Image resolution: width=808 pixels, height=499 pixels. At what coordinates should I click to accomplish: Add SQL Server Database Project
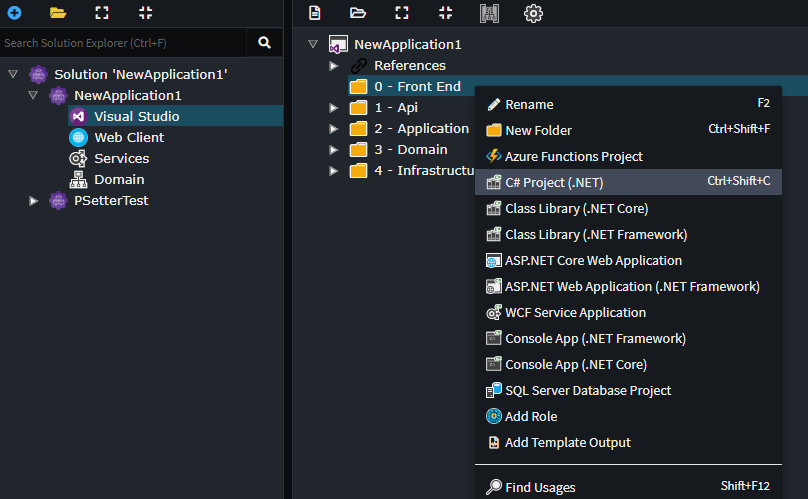[x=628, y=390]
